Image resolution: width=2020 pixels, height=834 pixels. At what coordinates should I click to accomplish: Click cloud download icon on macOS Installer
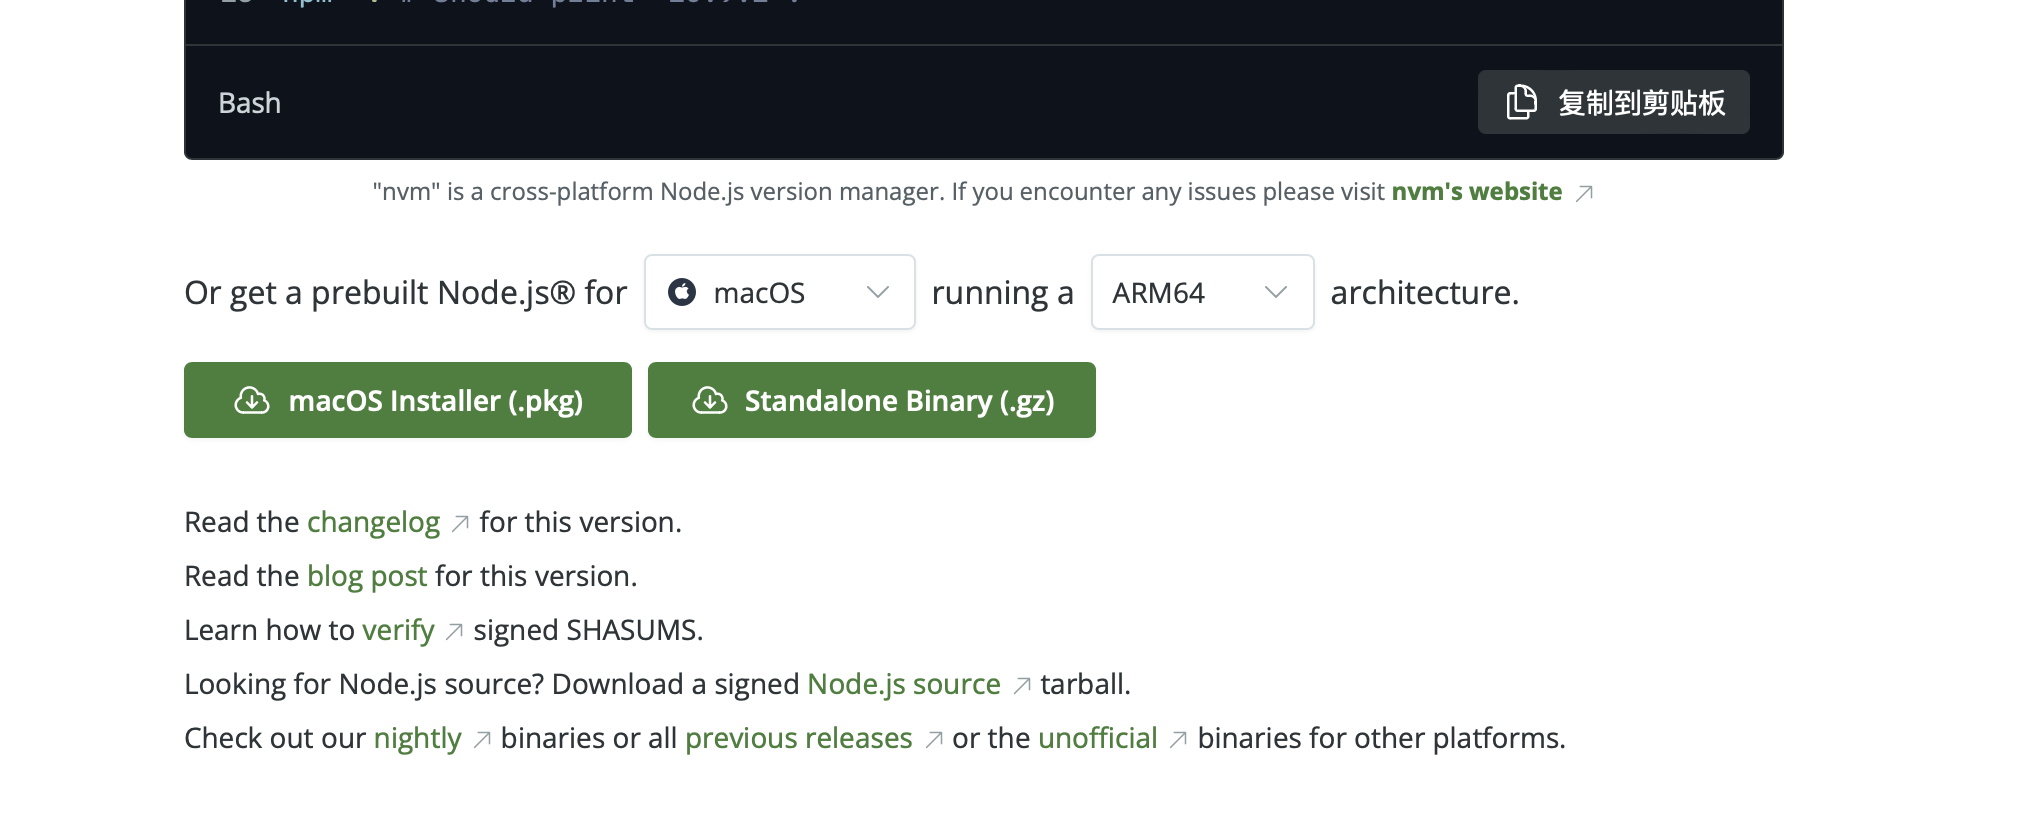click(252, 401)
